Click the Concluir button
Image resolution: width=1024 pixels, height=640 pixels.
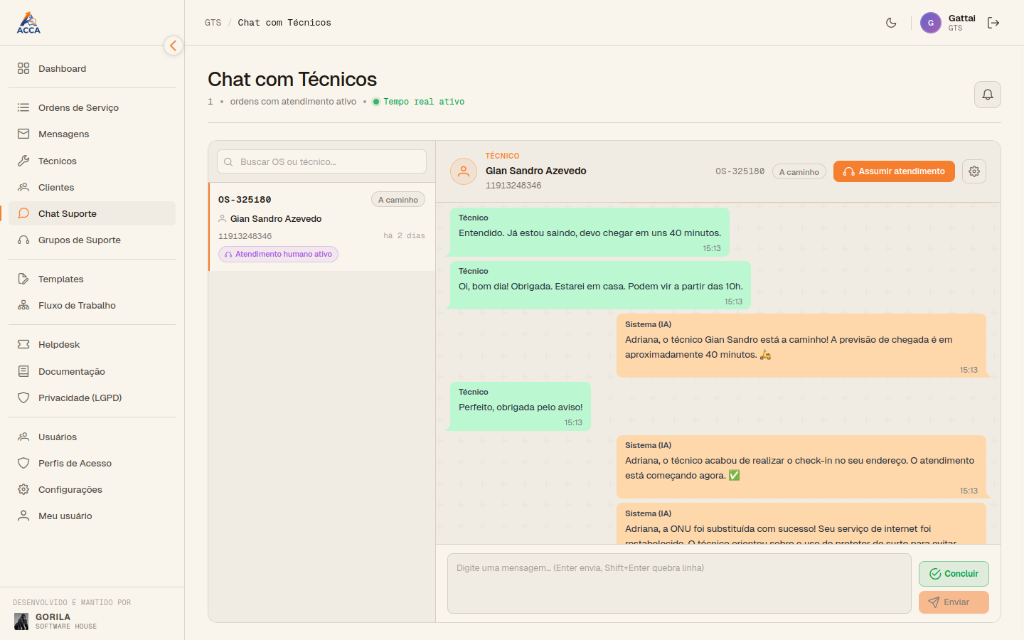(953, 573)
